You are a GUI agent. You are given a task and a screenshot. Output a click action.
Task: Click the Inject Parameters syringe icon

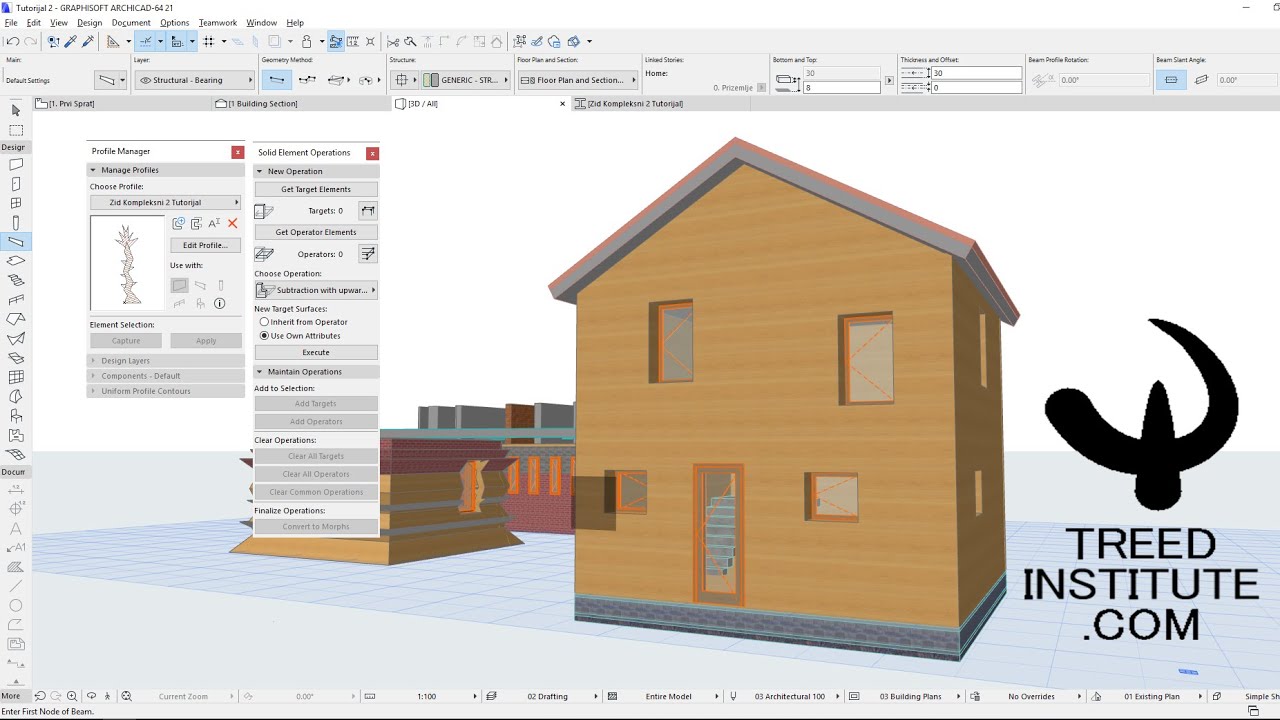coord(88,41)
